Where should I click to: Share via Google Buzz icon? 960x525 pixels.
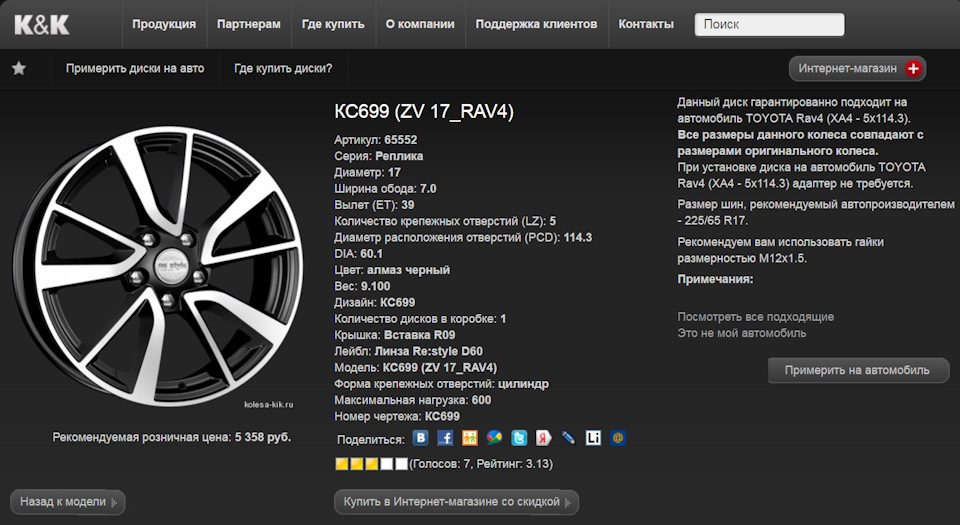coord(494,438)
